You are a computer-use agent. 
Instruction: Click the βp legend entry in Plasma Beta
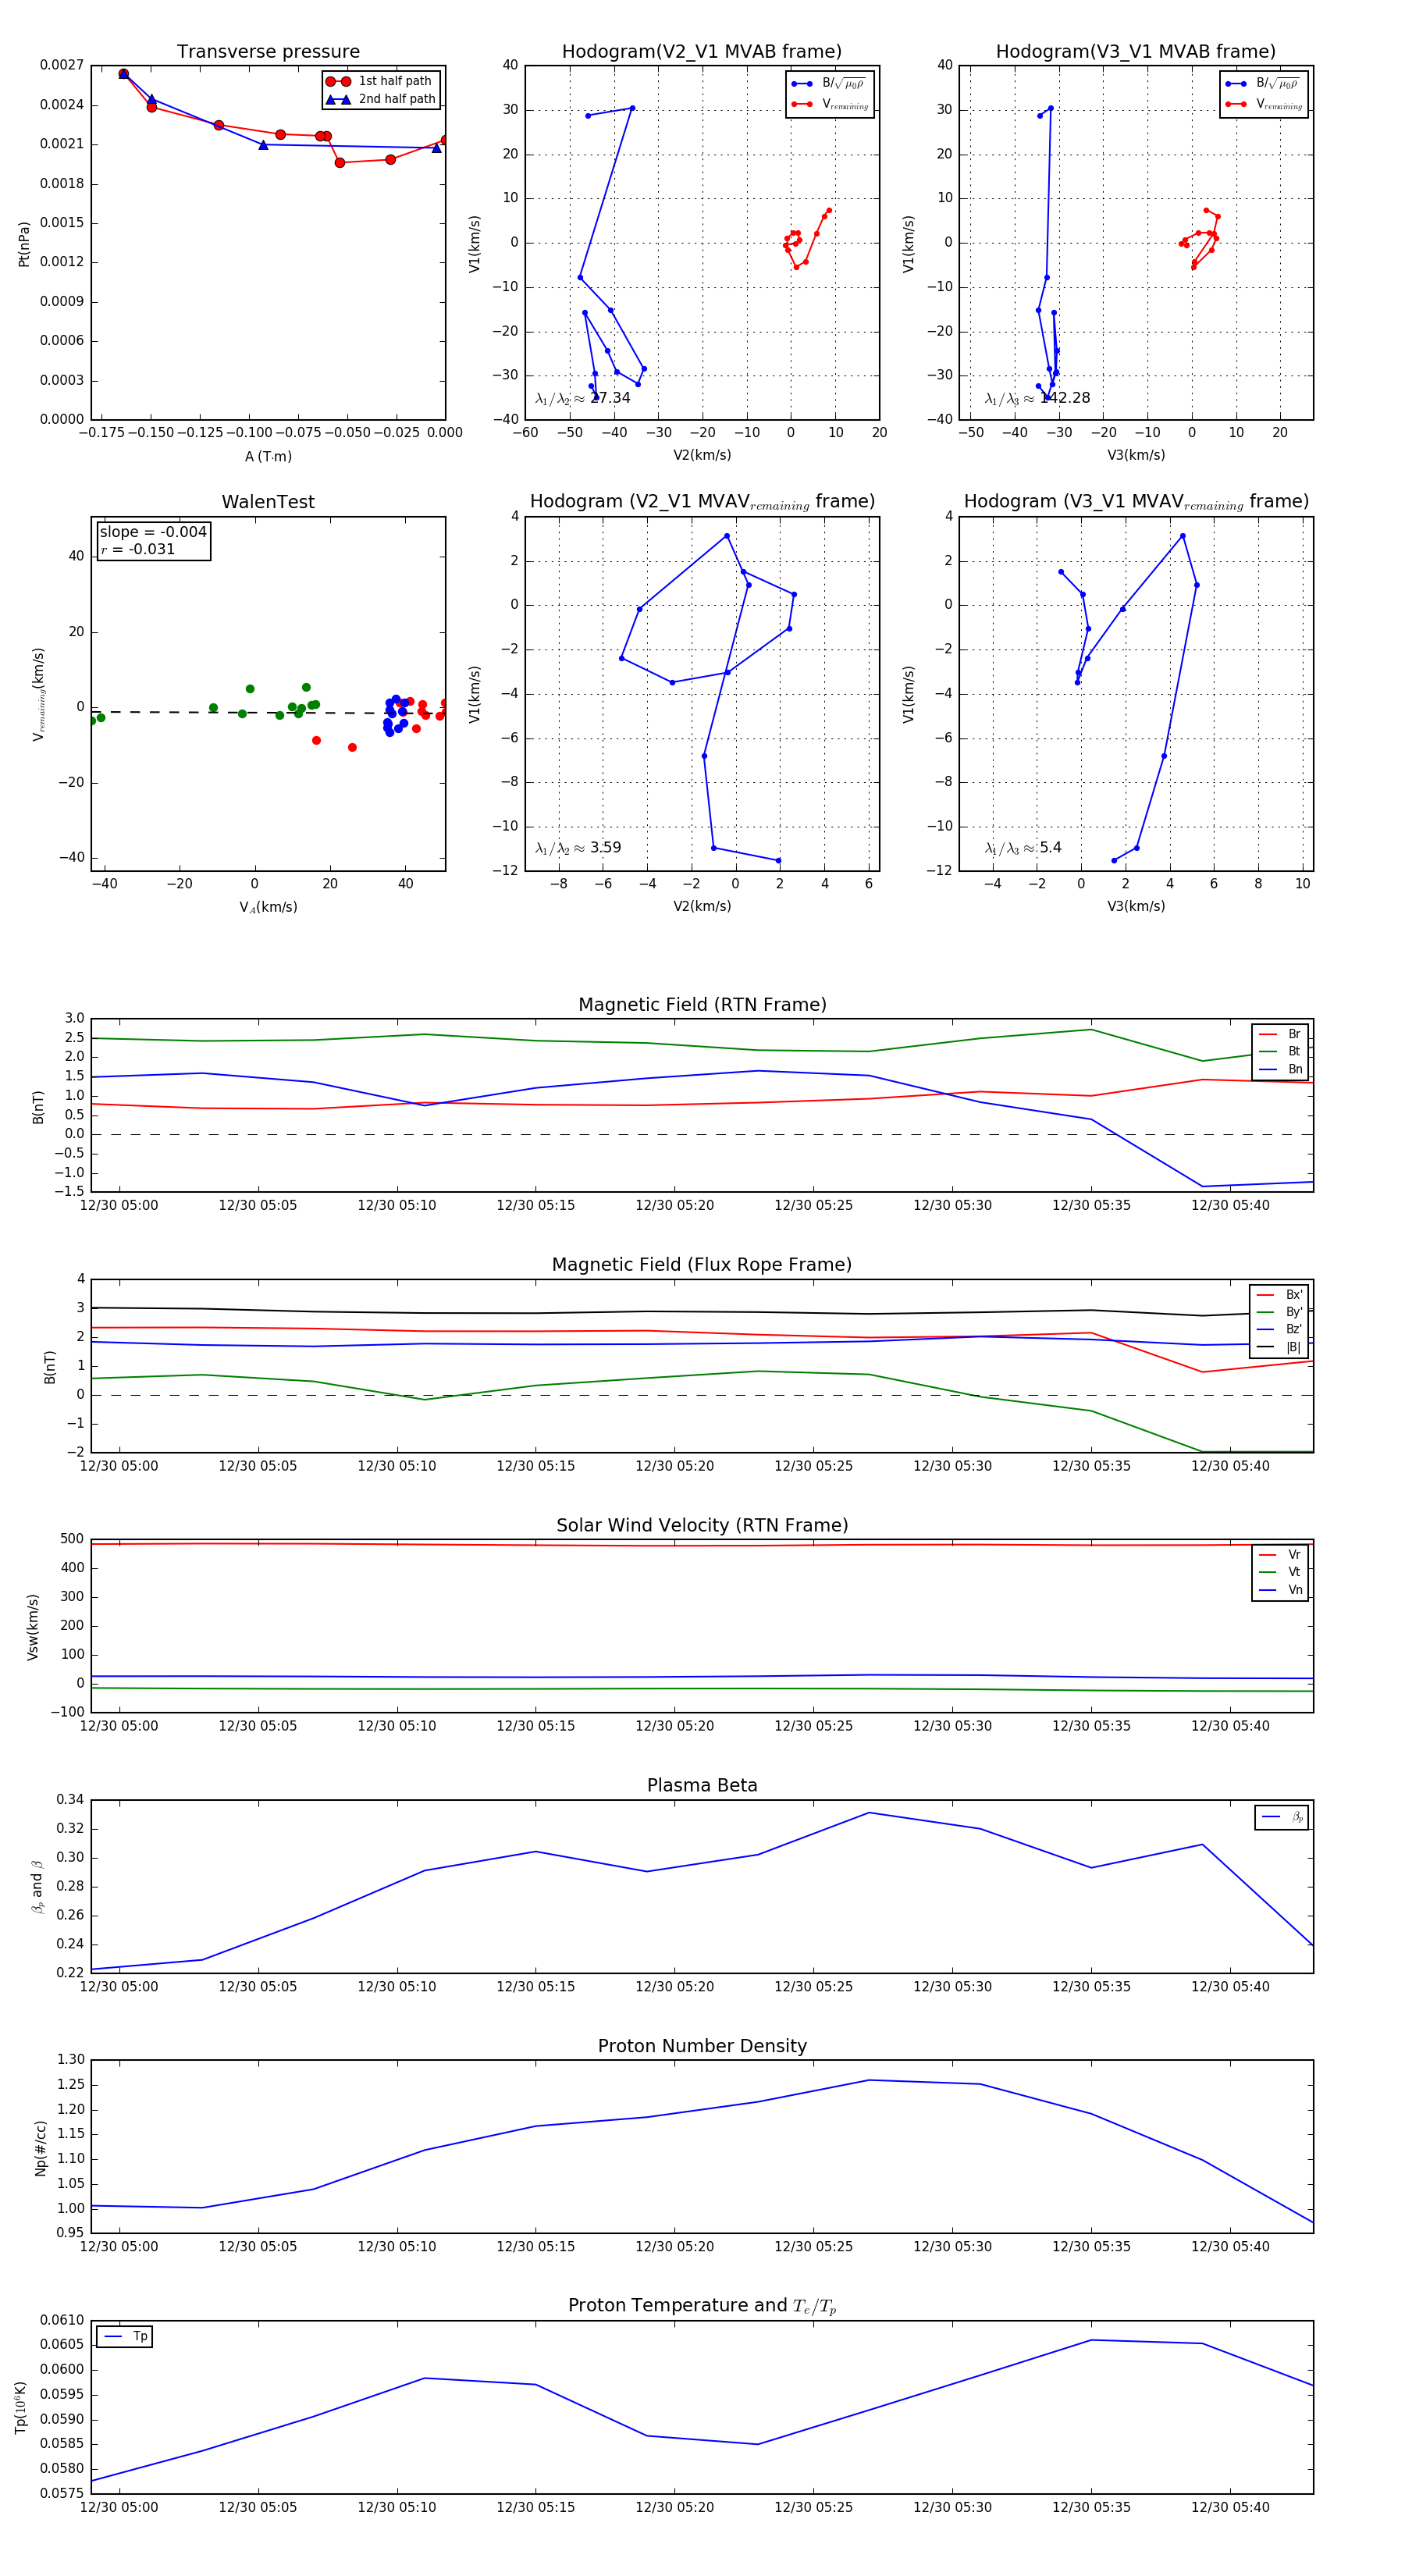(1282, 1817)
